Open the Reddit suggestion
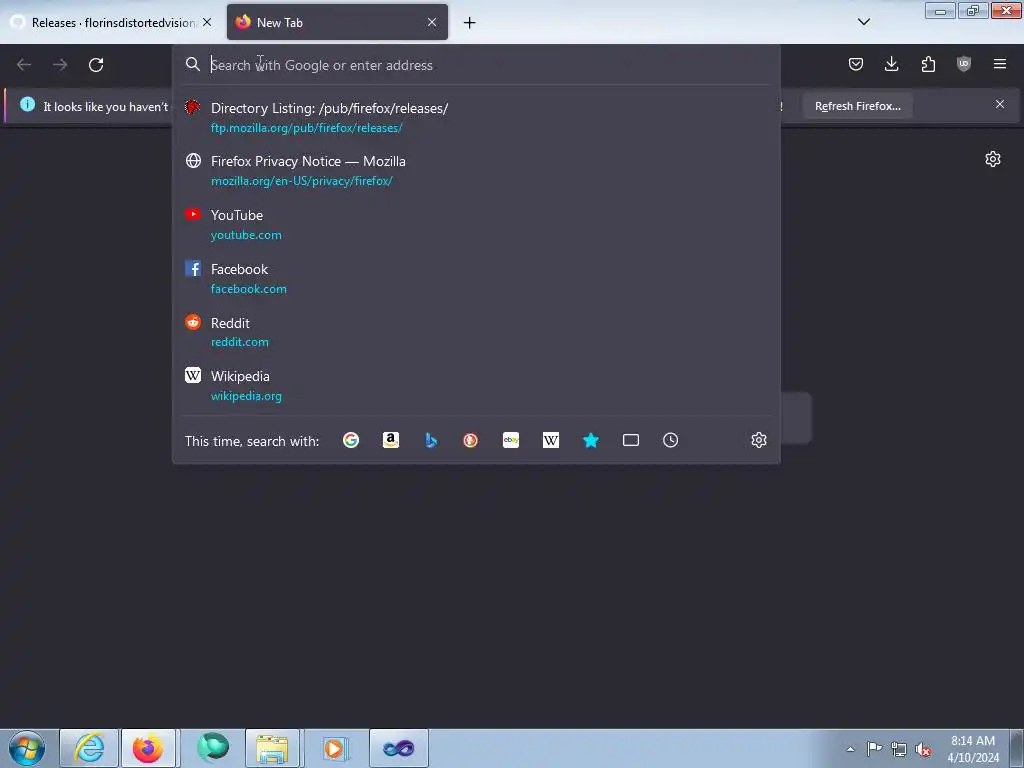Viewport: 1024px width, 768px height. 476,332
